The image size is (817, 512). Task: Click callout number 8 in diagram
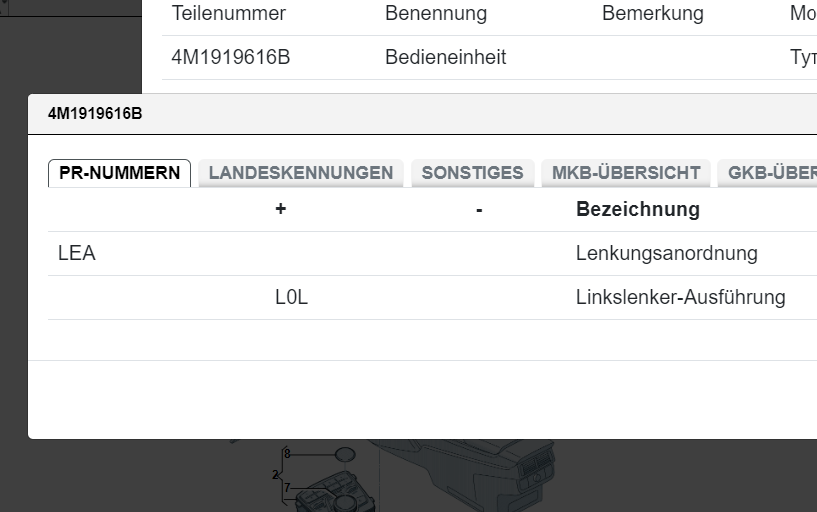pyautogui.click(x=287, y=454)
